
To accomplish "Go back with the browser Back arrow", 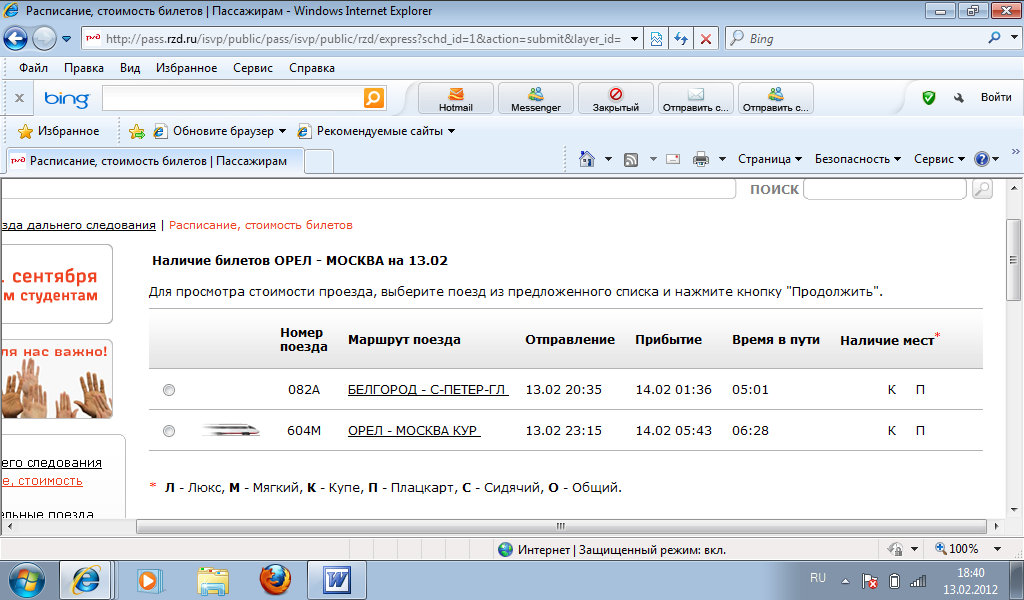I will (16, 39).
